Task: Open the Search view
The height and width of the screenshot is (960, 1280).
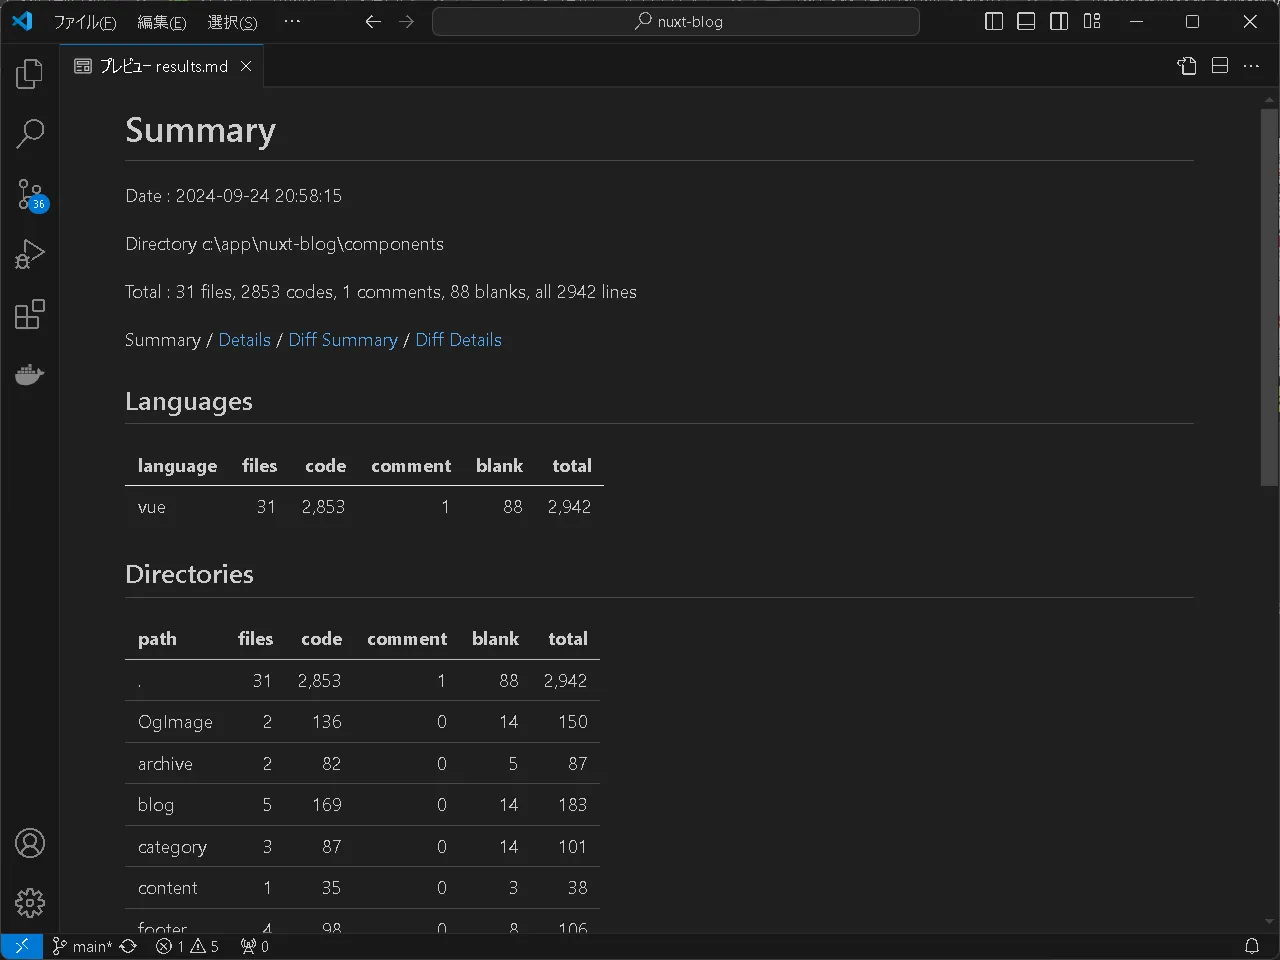Action: click(x=30, y=134)
